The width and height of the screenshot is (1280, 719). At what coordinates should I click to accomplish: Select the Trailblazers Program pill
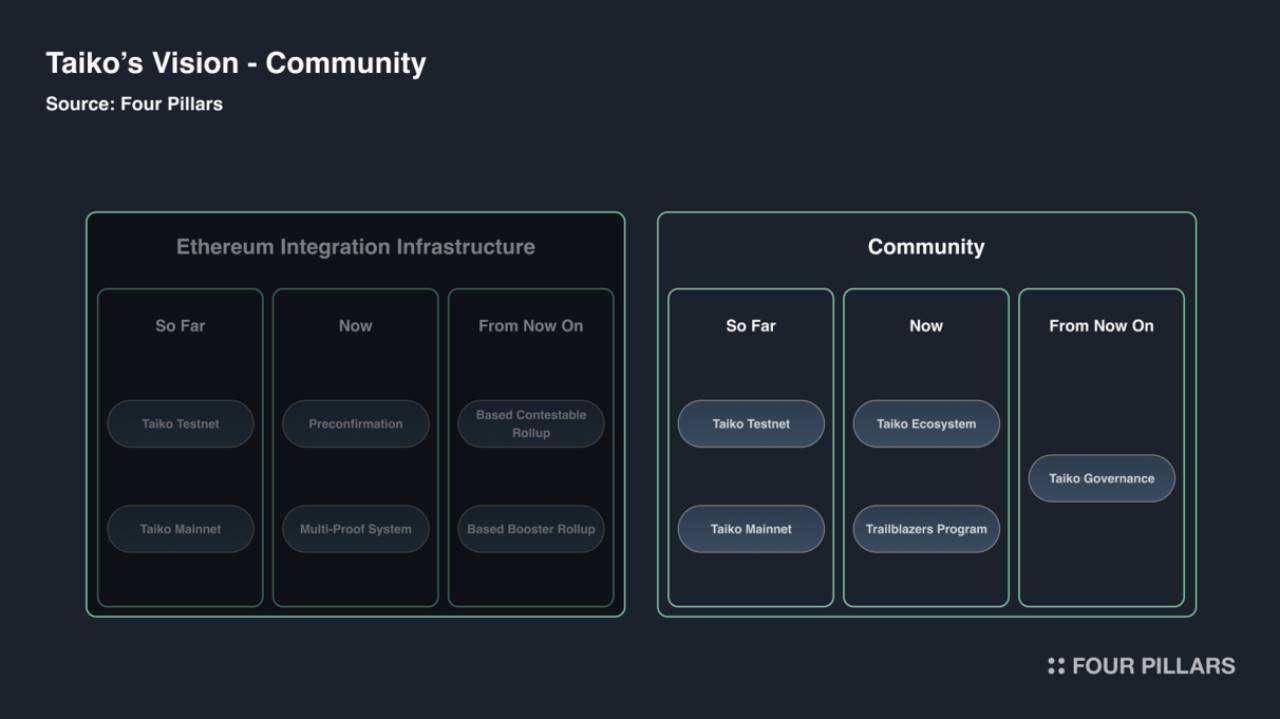(x=926, y=529)
